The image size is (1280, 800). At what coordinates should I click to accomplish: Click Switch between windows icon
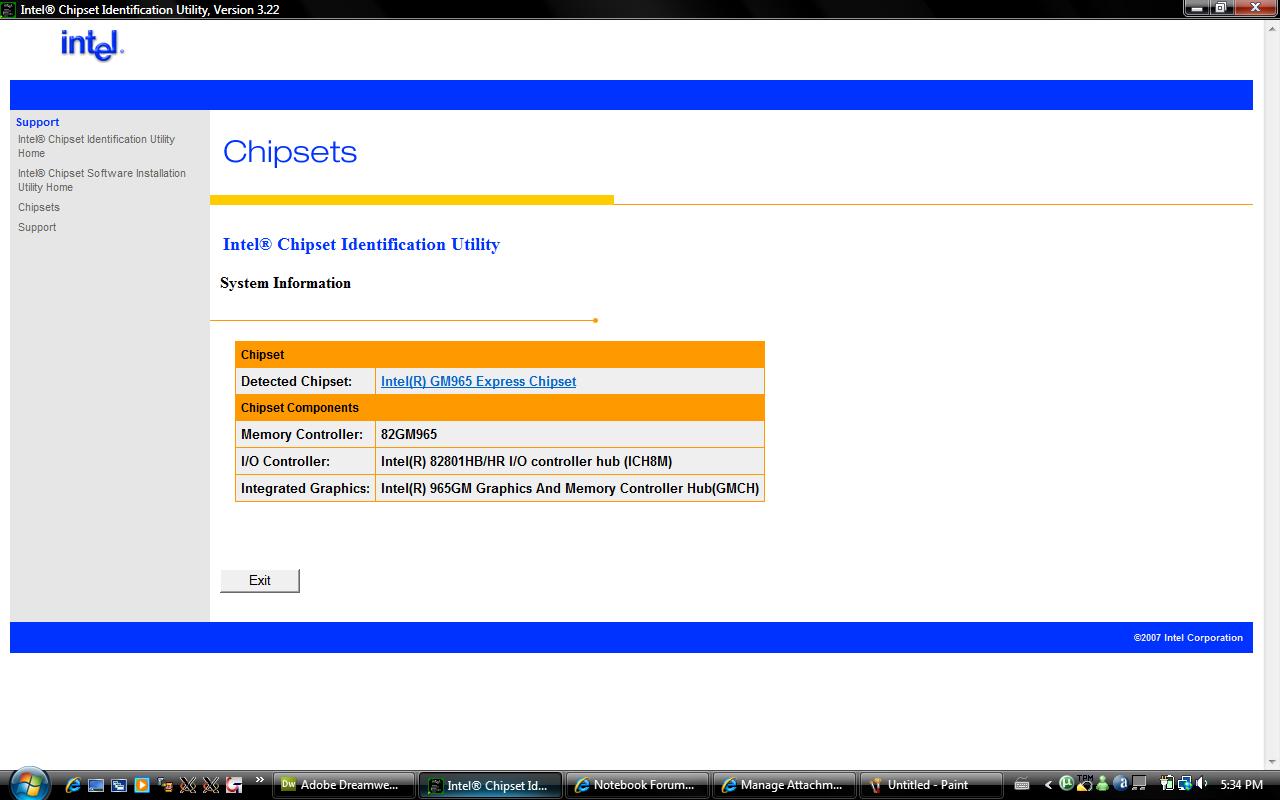click(119, 785)
